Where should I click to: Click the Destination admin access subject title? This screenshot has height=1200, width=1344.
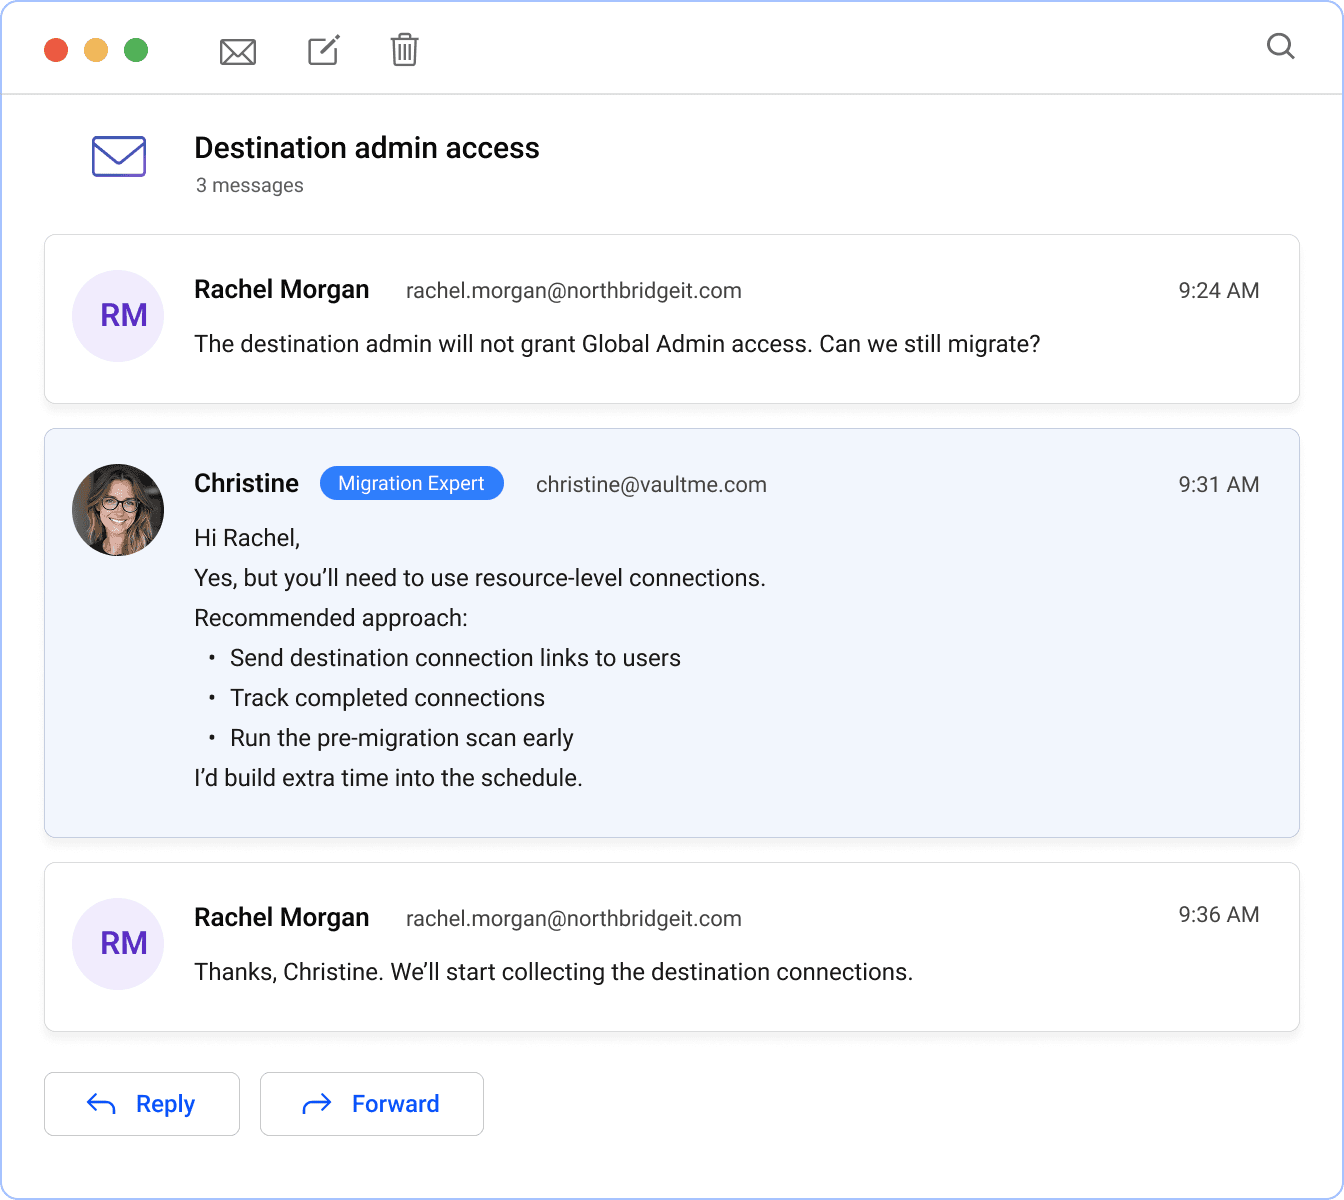(367, 148)
